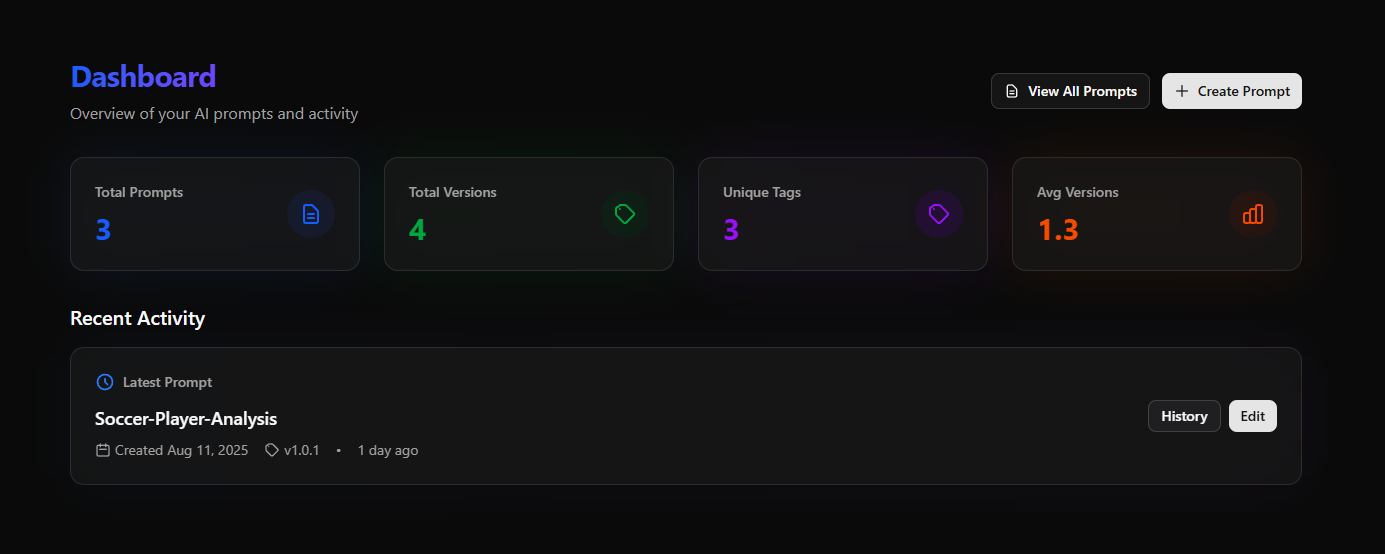Select the Soccer-Player-Analysis prompt title
Screen dimensions: 1385x554
click(186, 418)
